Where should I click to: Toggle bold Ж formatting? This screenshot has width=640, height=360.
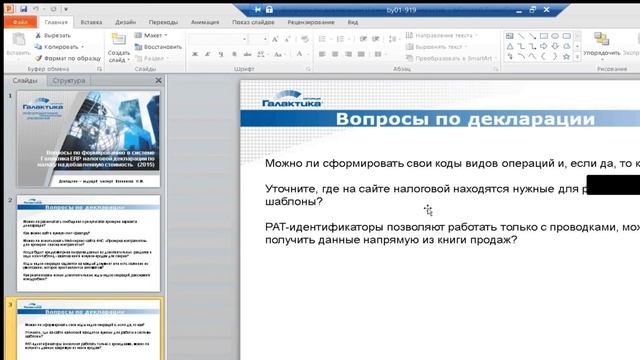195,54
